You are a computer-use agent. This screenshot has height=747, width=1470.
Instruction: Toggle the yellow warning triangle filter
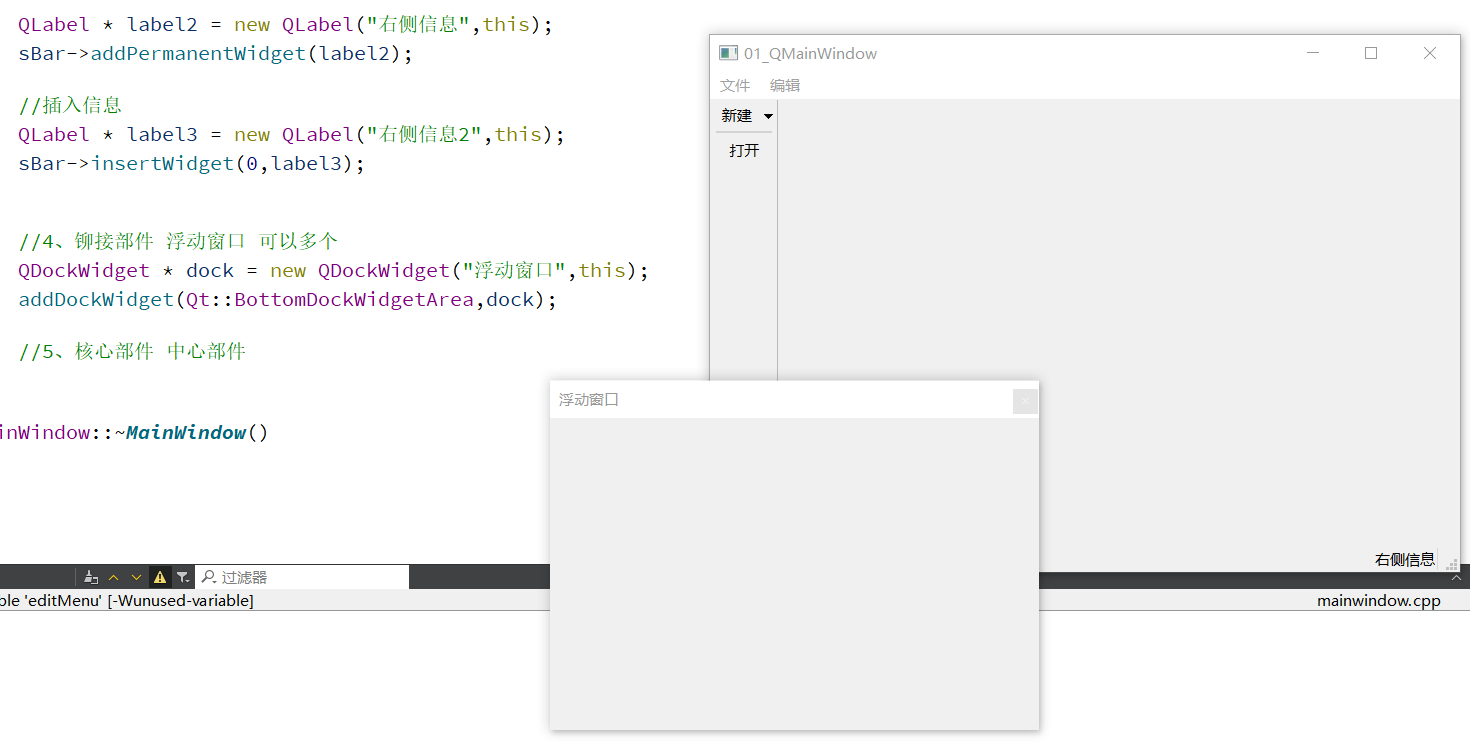[x=160, y=576]
